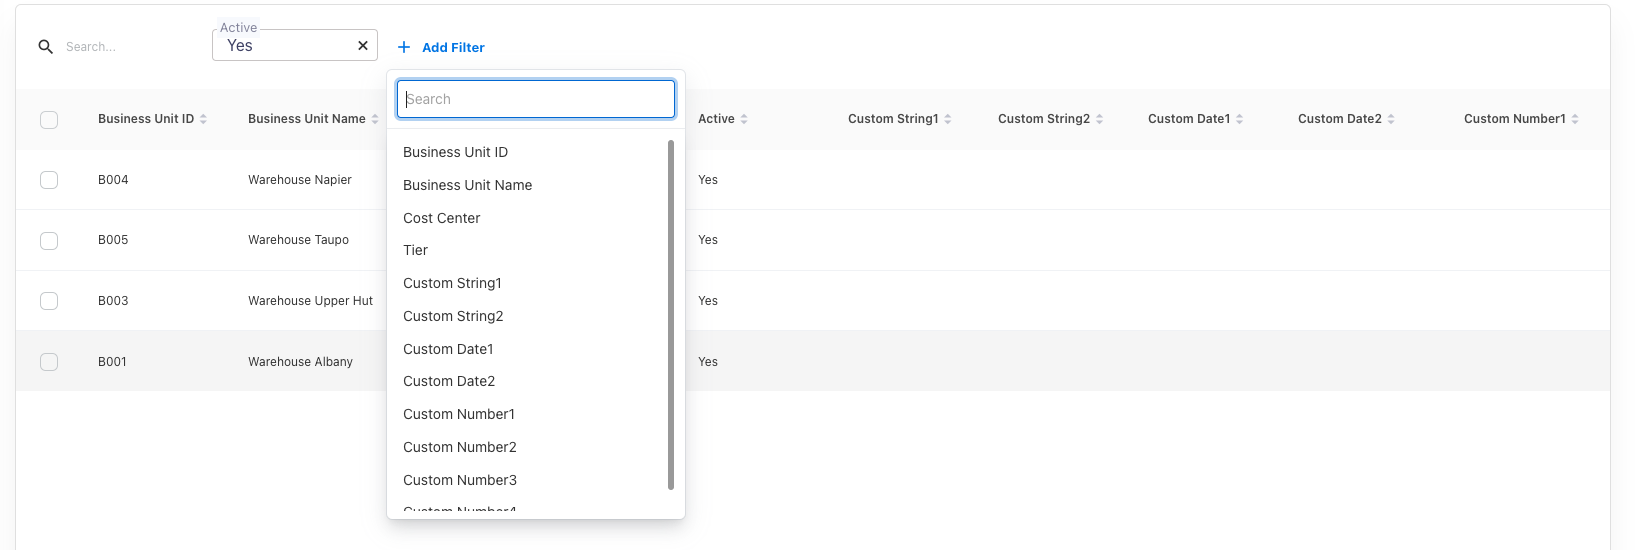Sort by Custom String1 column arrows
The width and height of the screenshot is (1637, 550).
948,119
